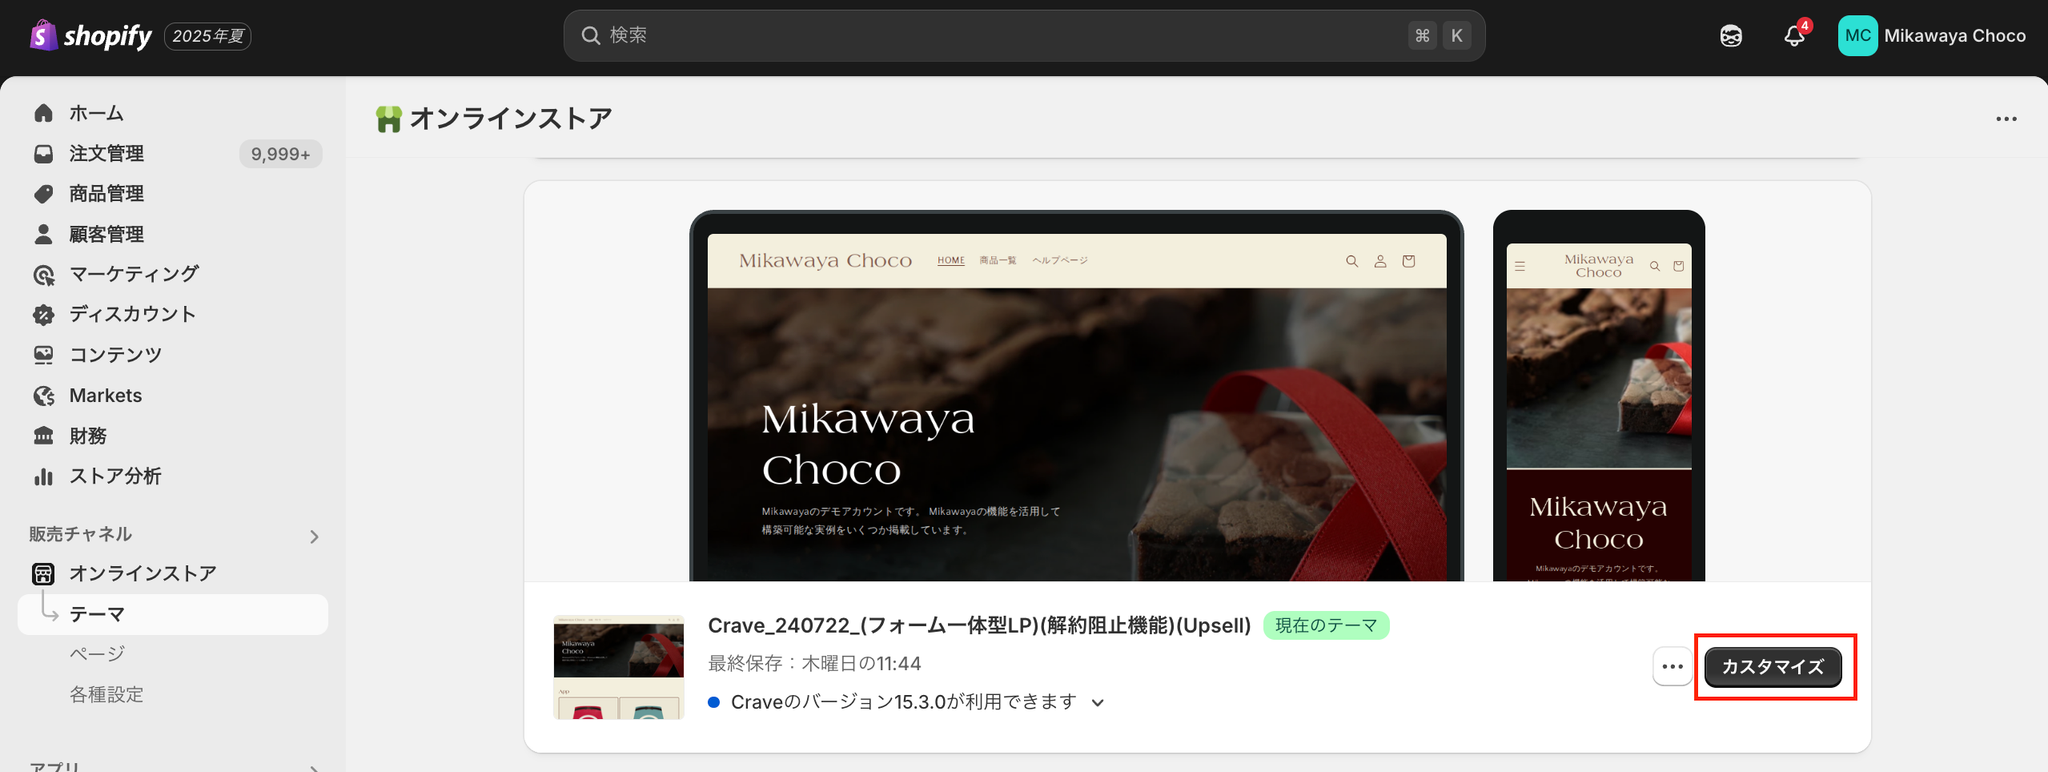The width and height of the screenshot is (2048, 772).
Task: Click the bank icon beside 財務
Action: (x=43, y=436)
